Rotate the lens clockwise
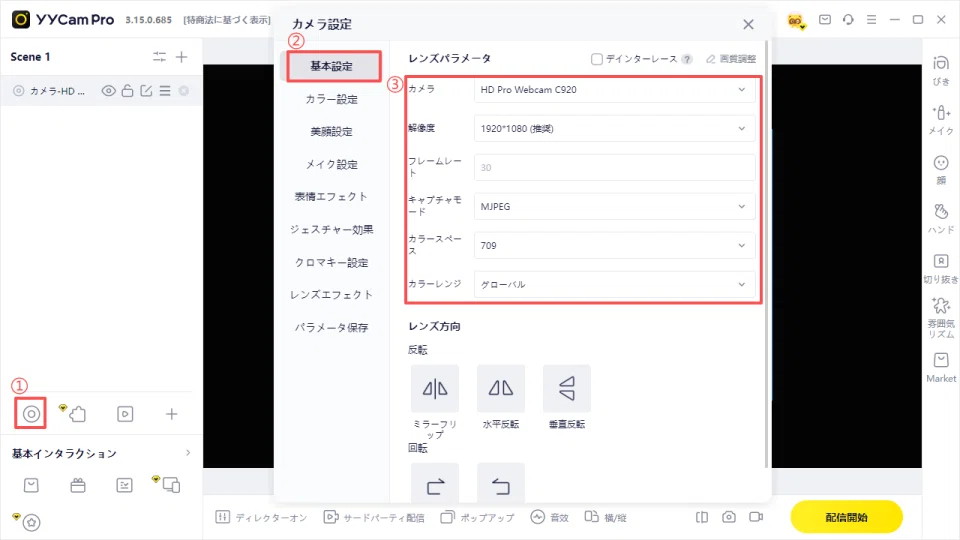960x540 pixels. click(x=435, y=484)
